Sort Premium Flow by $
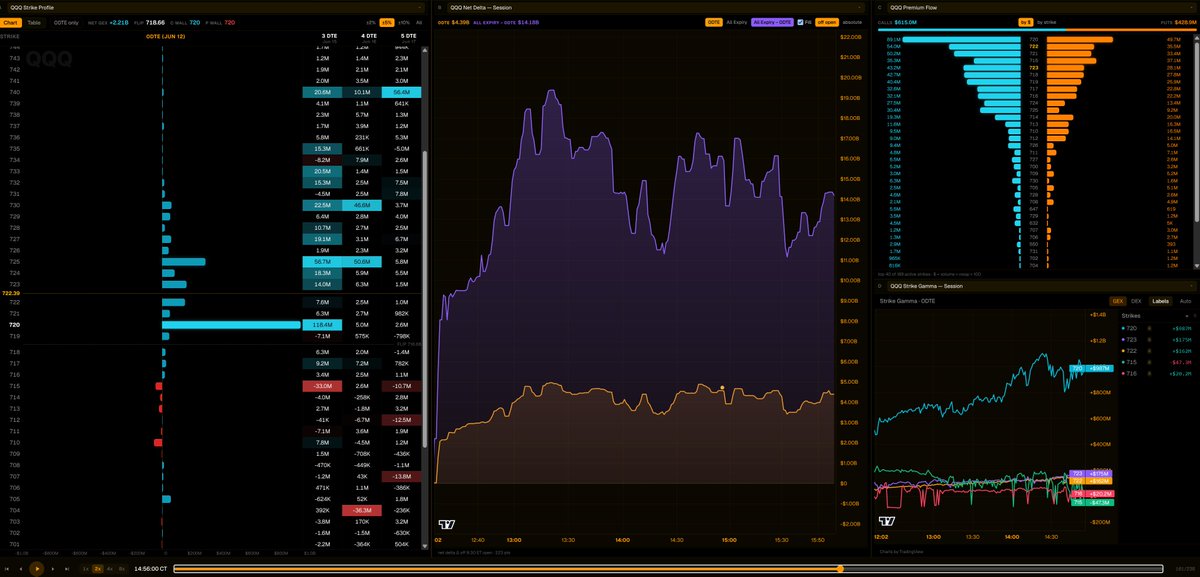Screen dimensions: 1200x577 pyautogui.click(x=1026, y=22)
